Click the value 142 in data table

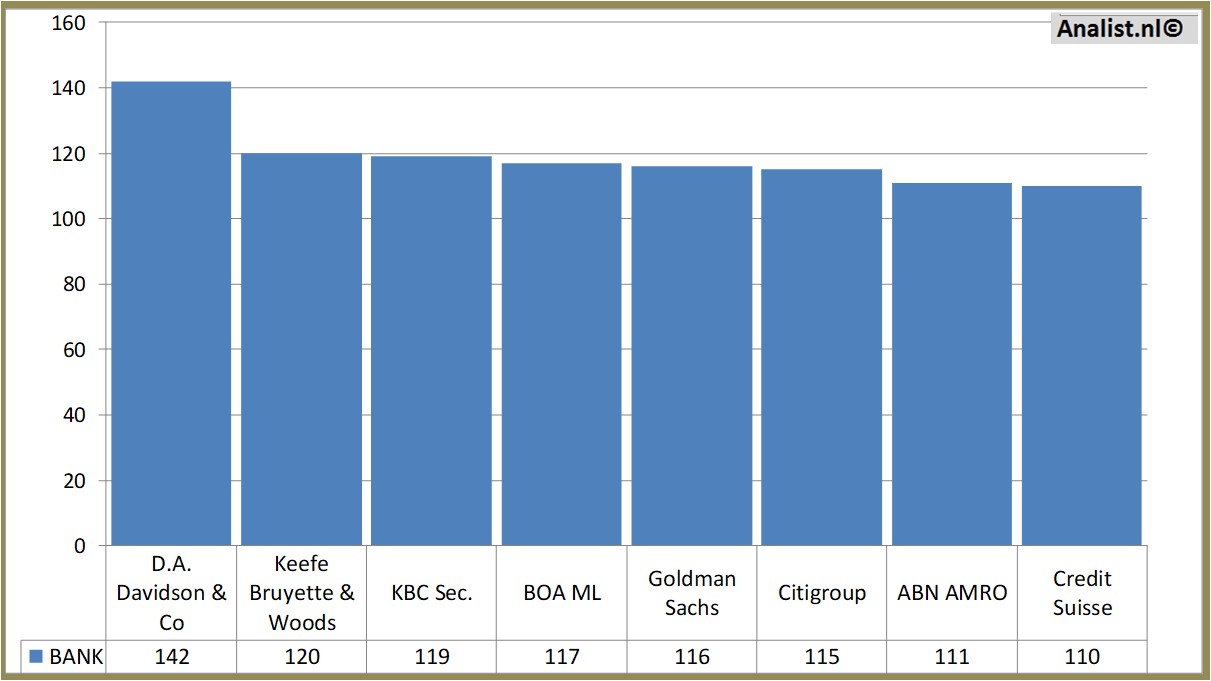171,657
